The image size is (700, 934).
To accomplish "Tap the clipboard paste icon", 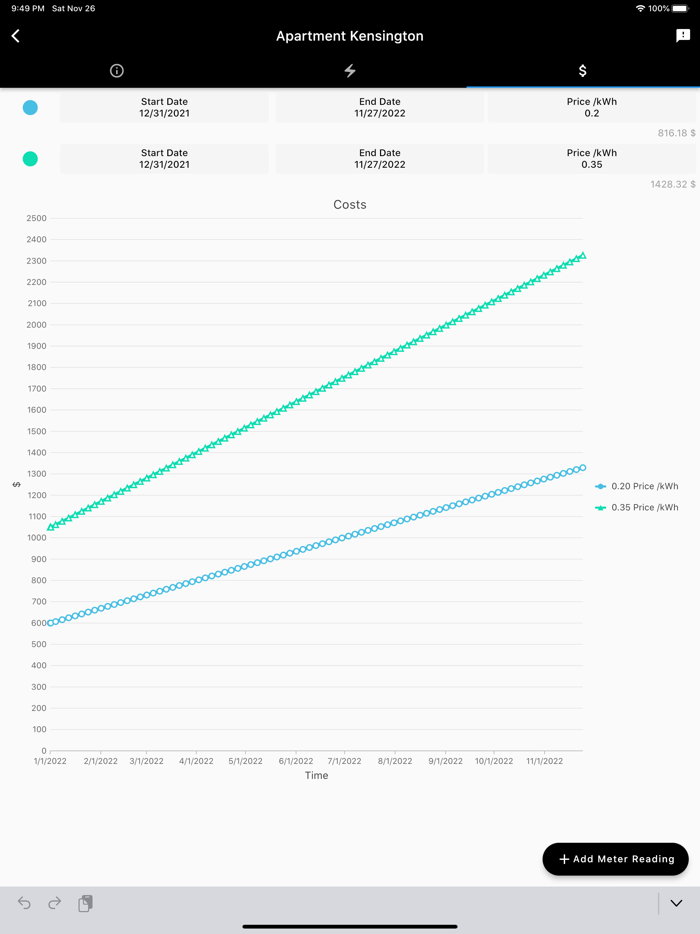I will [86, 903].
